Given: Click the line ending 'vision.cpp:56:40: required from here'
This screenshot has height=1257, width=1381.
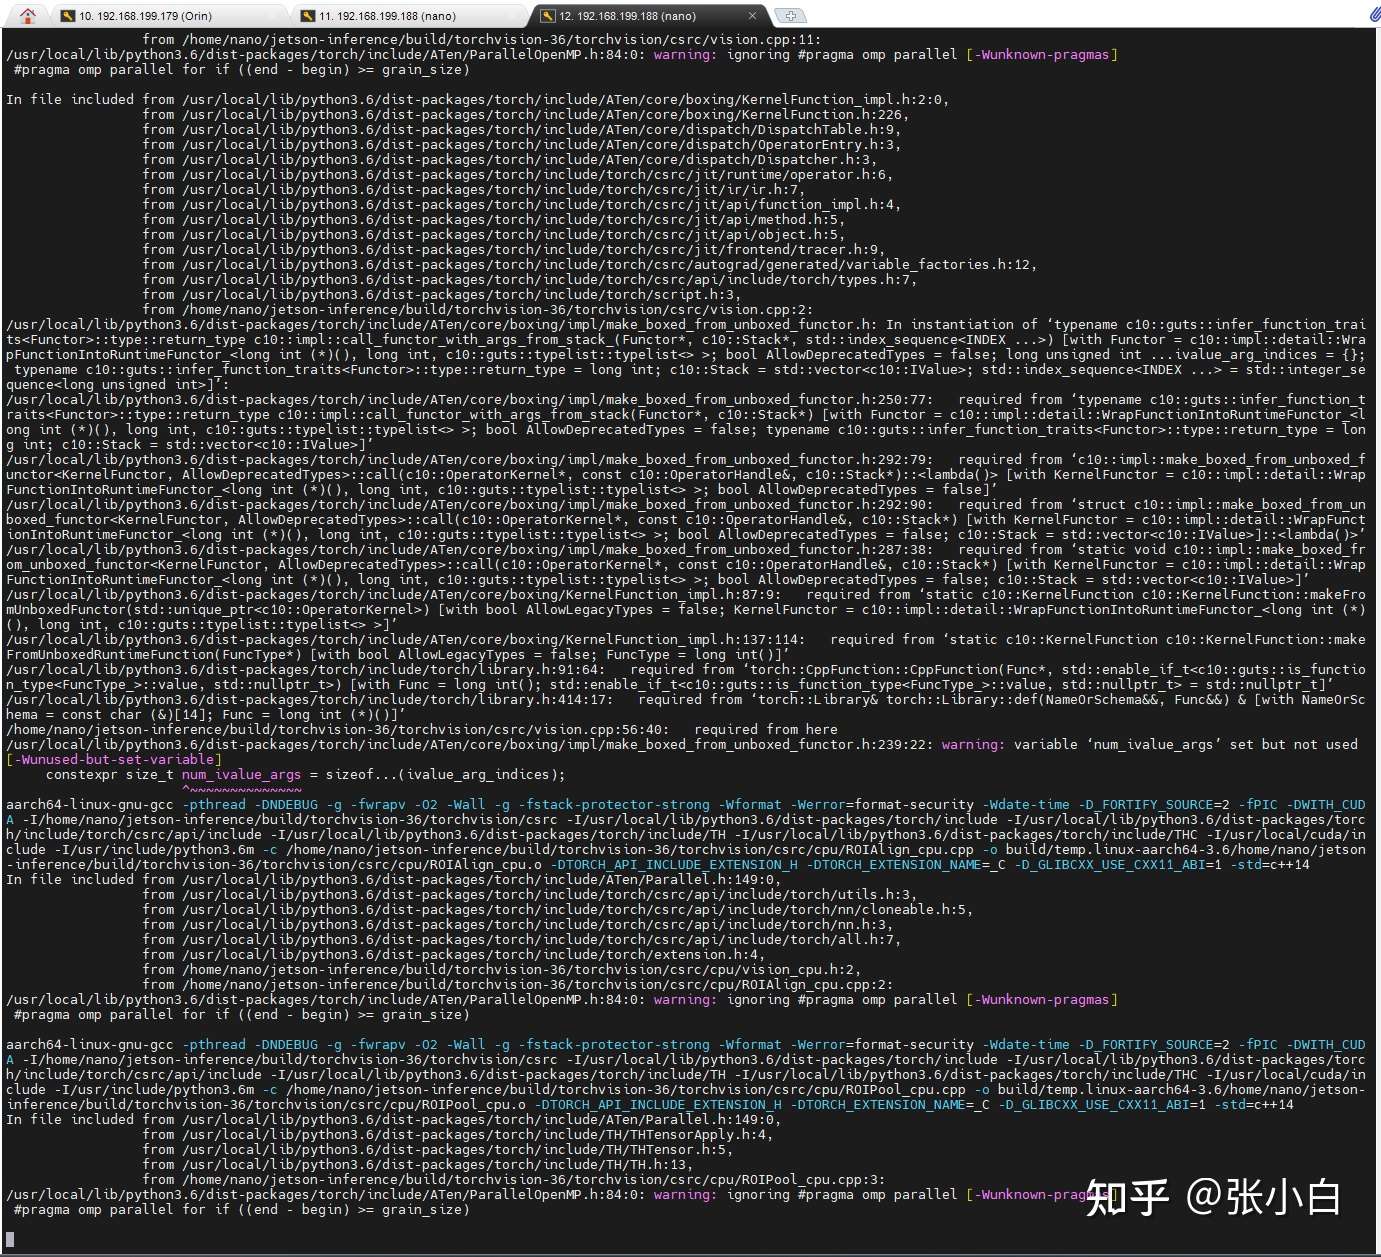Looking at the screenshot, I should click(422, 730).
